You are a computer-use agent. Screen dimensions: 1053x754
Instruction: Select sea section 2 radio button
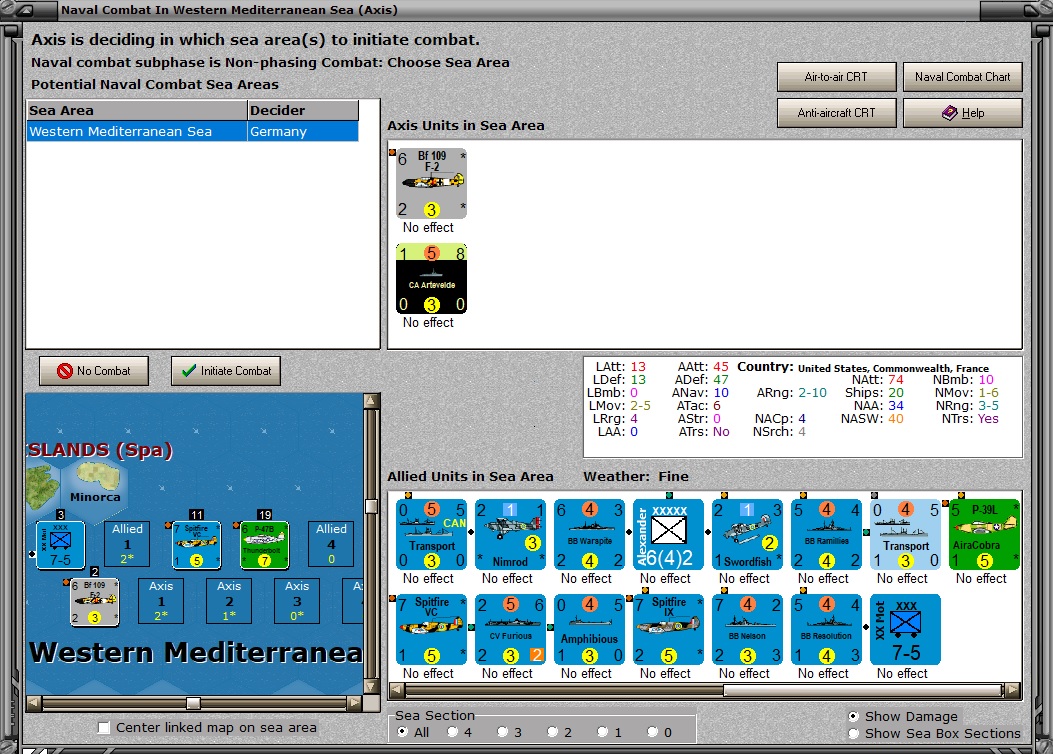tap(552, 732)
